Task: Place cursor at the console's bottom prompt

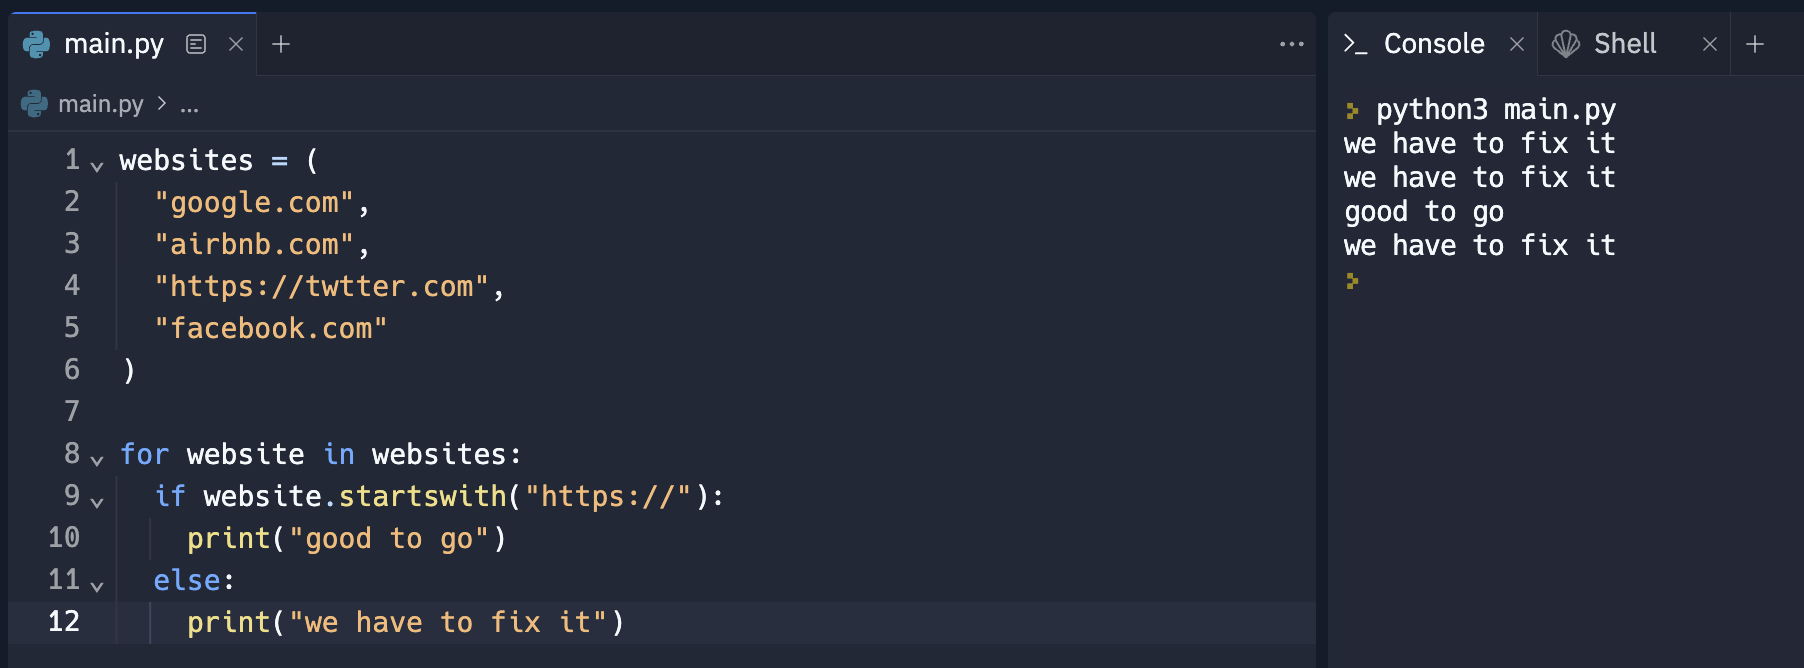Action: click(1353, 281)
